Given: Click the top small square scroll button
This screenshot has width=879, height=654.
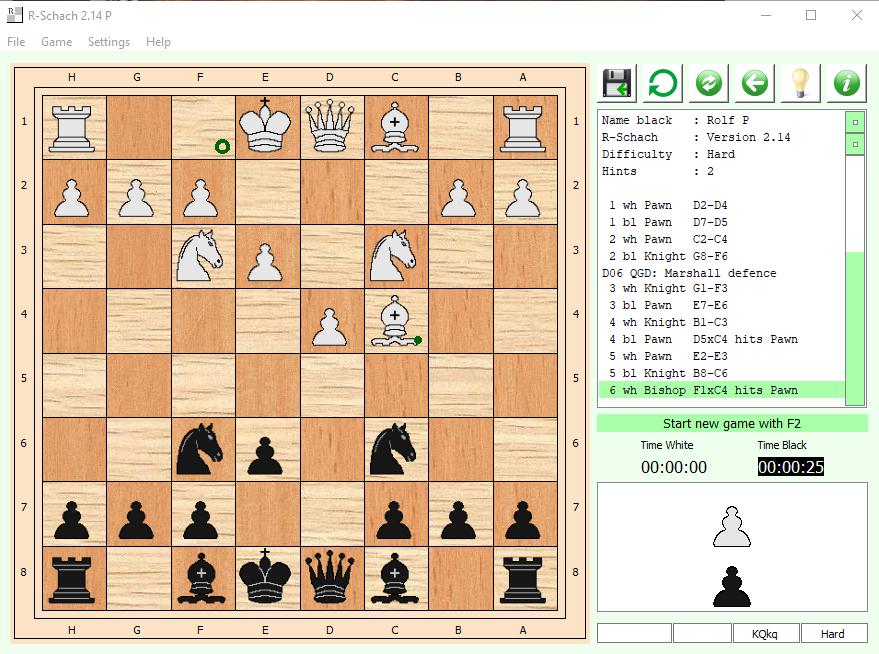Looking at the screenshot, I should [855, 123].
